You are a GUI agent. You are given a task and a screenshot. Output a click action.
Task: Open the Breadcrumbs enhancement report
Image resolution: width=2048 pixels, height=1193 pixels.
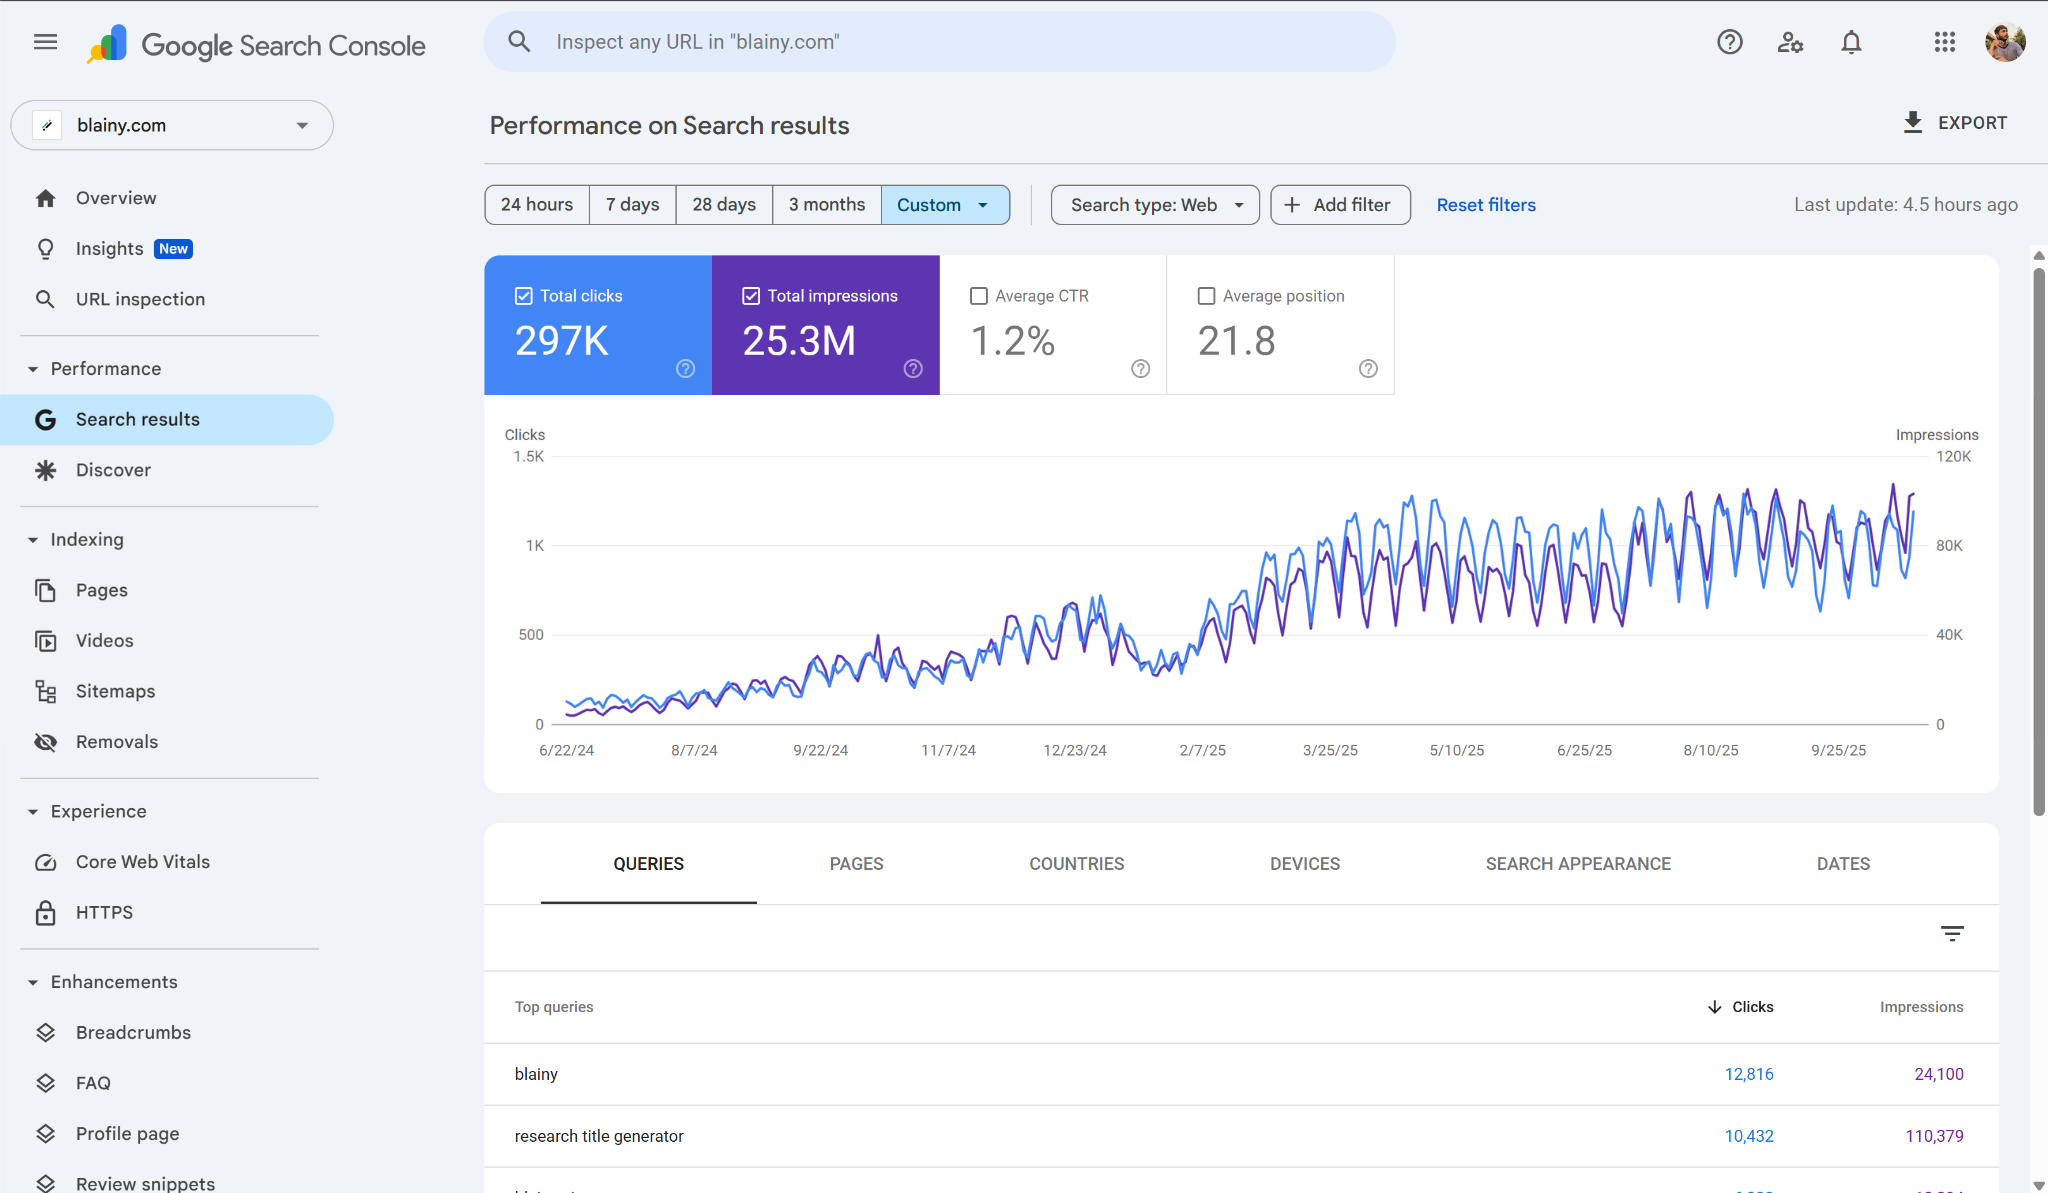tap(133, 1032)
